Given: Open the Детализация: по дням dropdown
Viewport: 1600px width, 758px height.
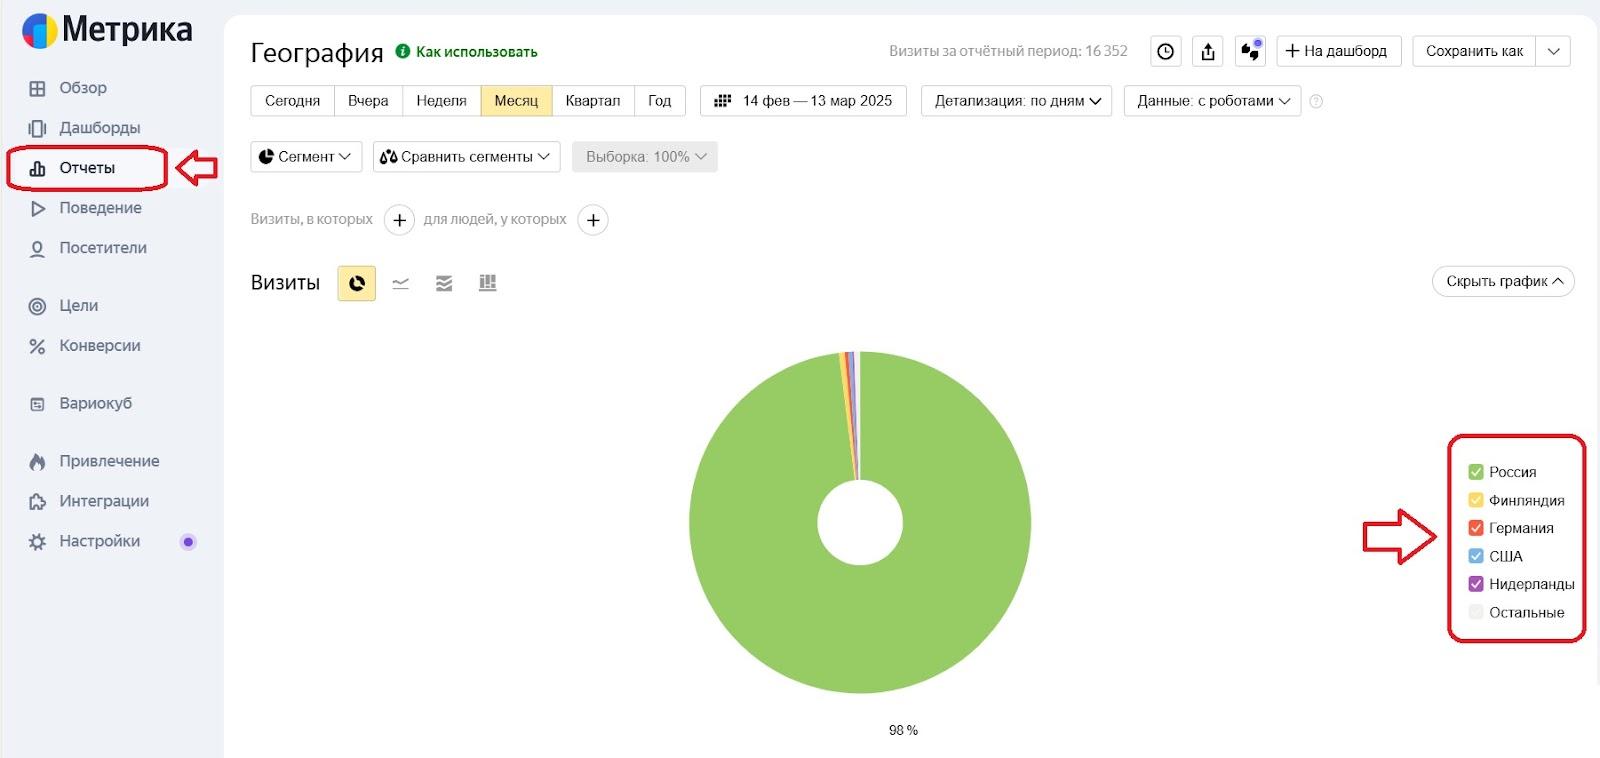Looking at the screenshot, I should [x=1016, y=101].
